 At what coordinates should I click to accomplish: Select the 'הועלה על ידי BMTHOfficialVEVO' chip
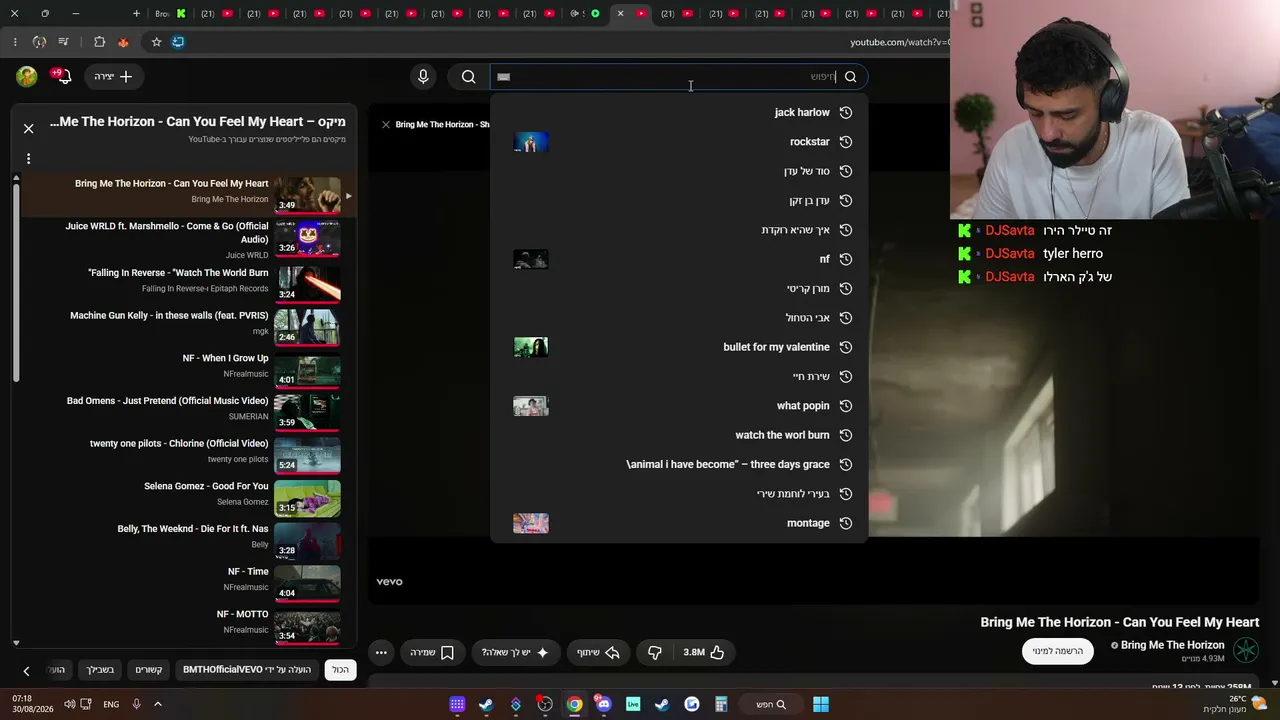point(247,669)
